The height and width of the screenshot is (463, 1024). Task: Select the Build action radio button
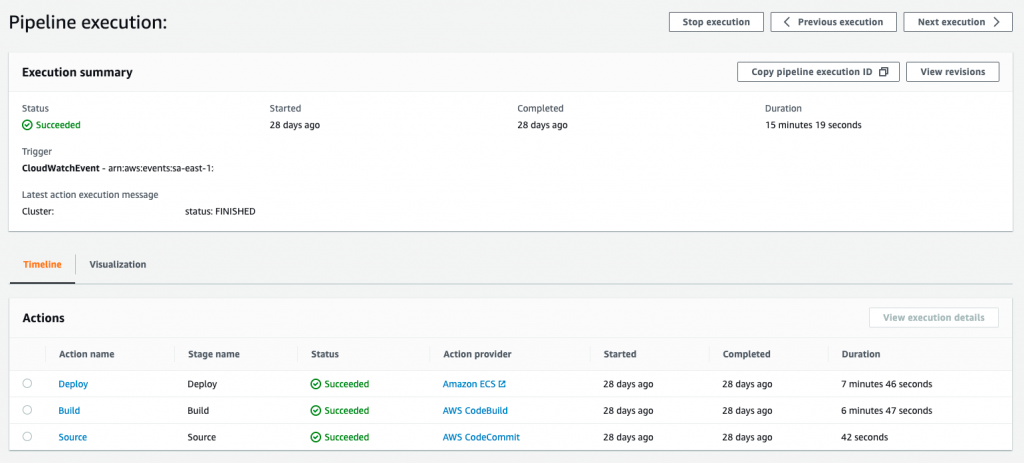(x=27, y=410)
